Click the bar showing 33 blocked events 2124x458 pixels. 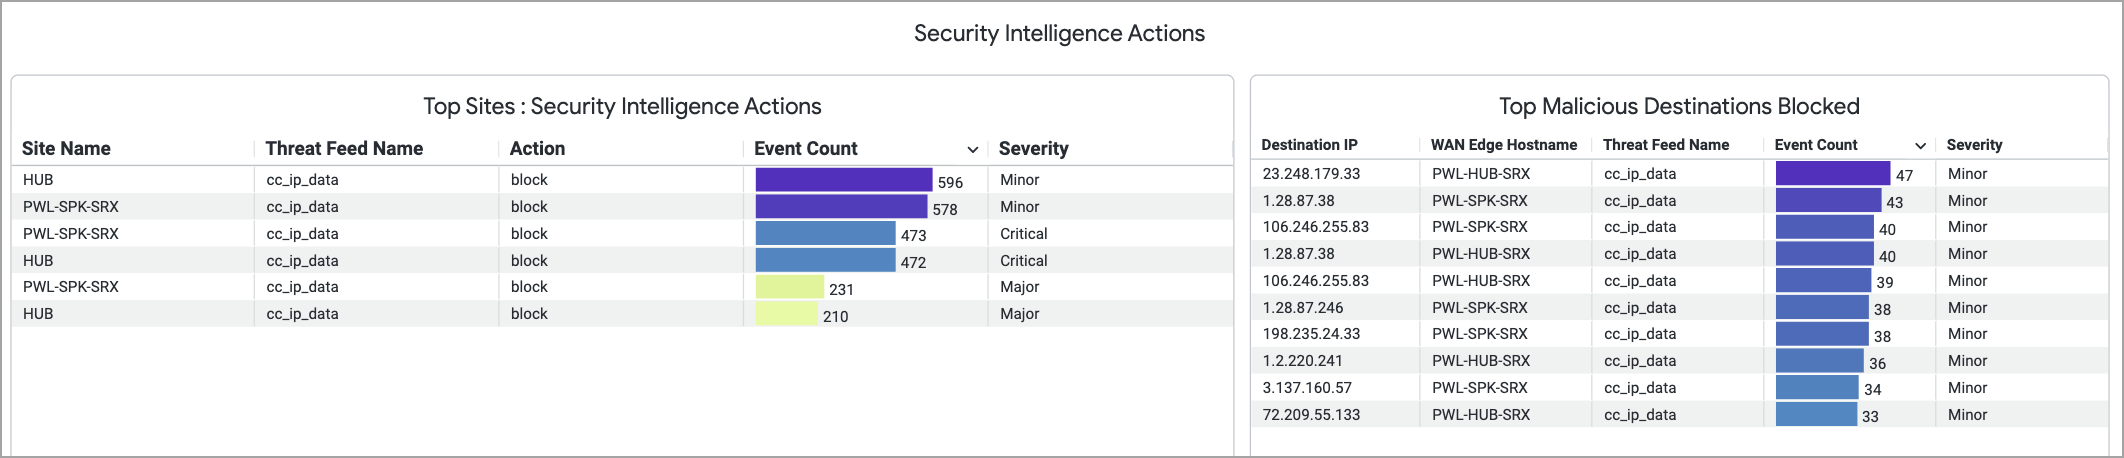(1816, 415)
